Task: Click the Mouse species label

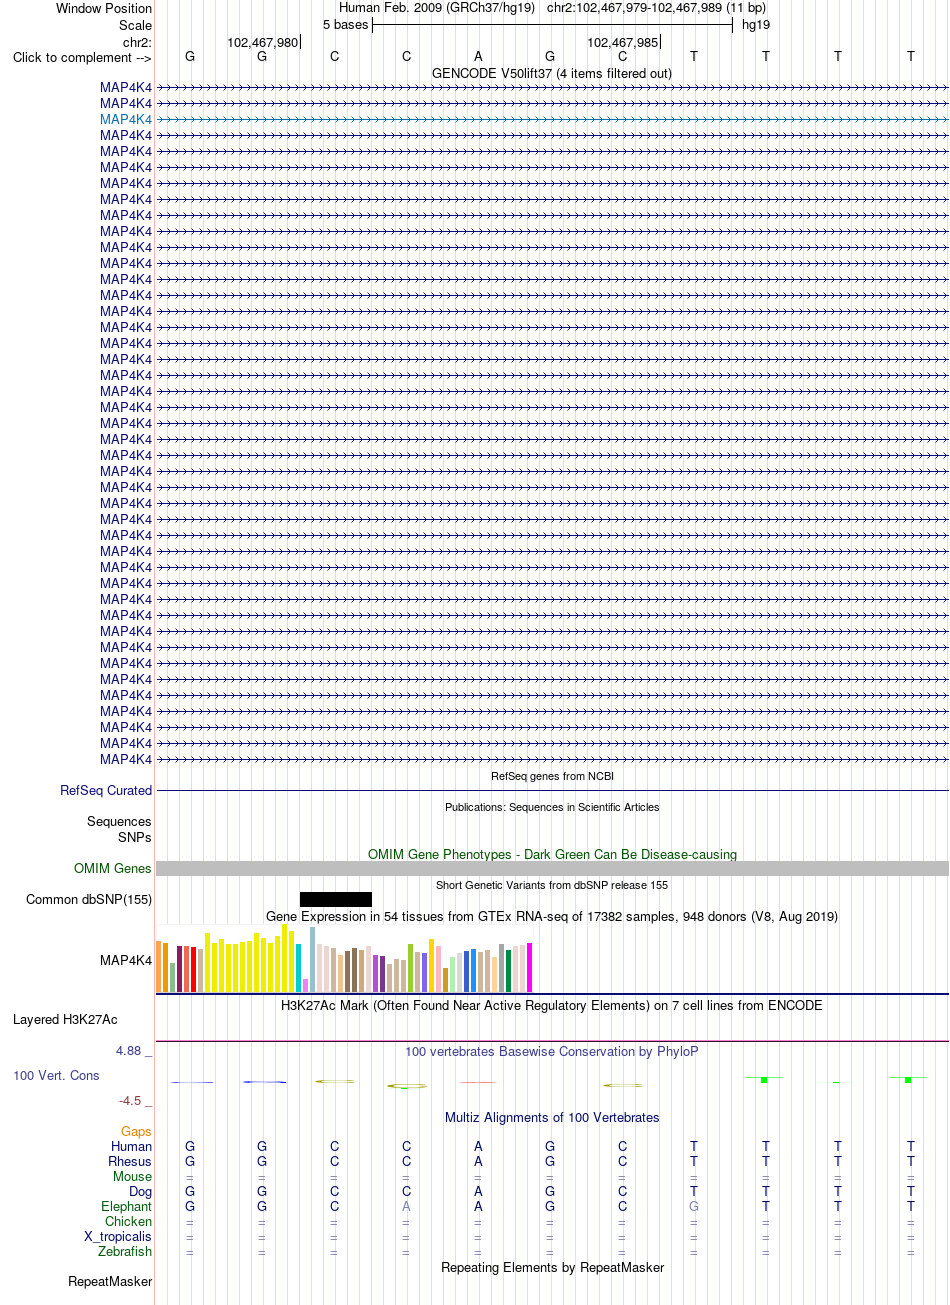Action: coord(132,1176)
